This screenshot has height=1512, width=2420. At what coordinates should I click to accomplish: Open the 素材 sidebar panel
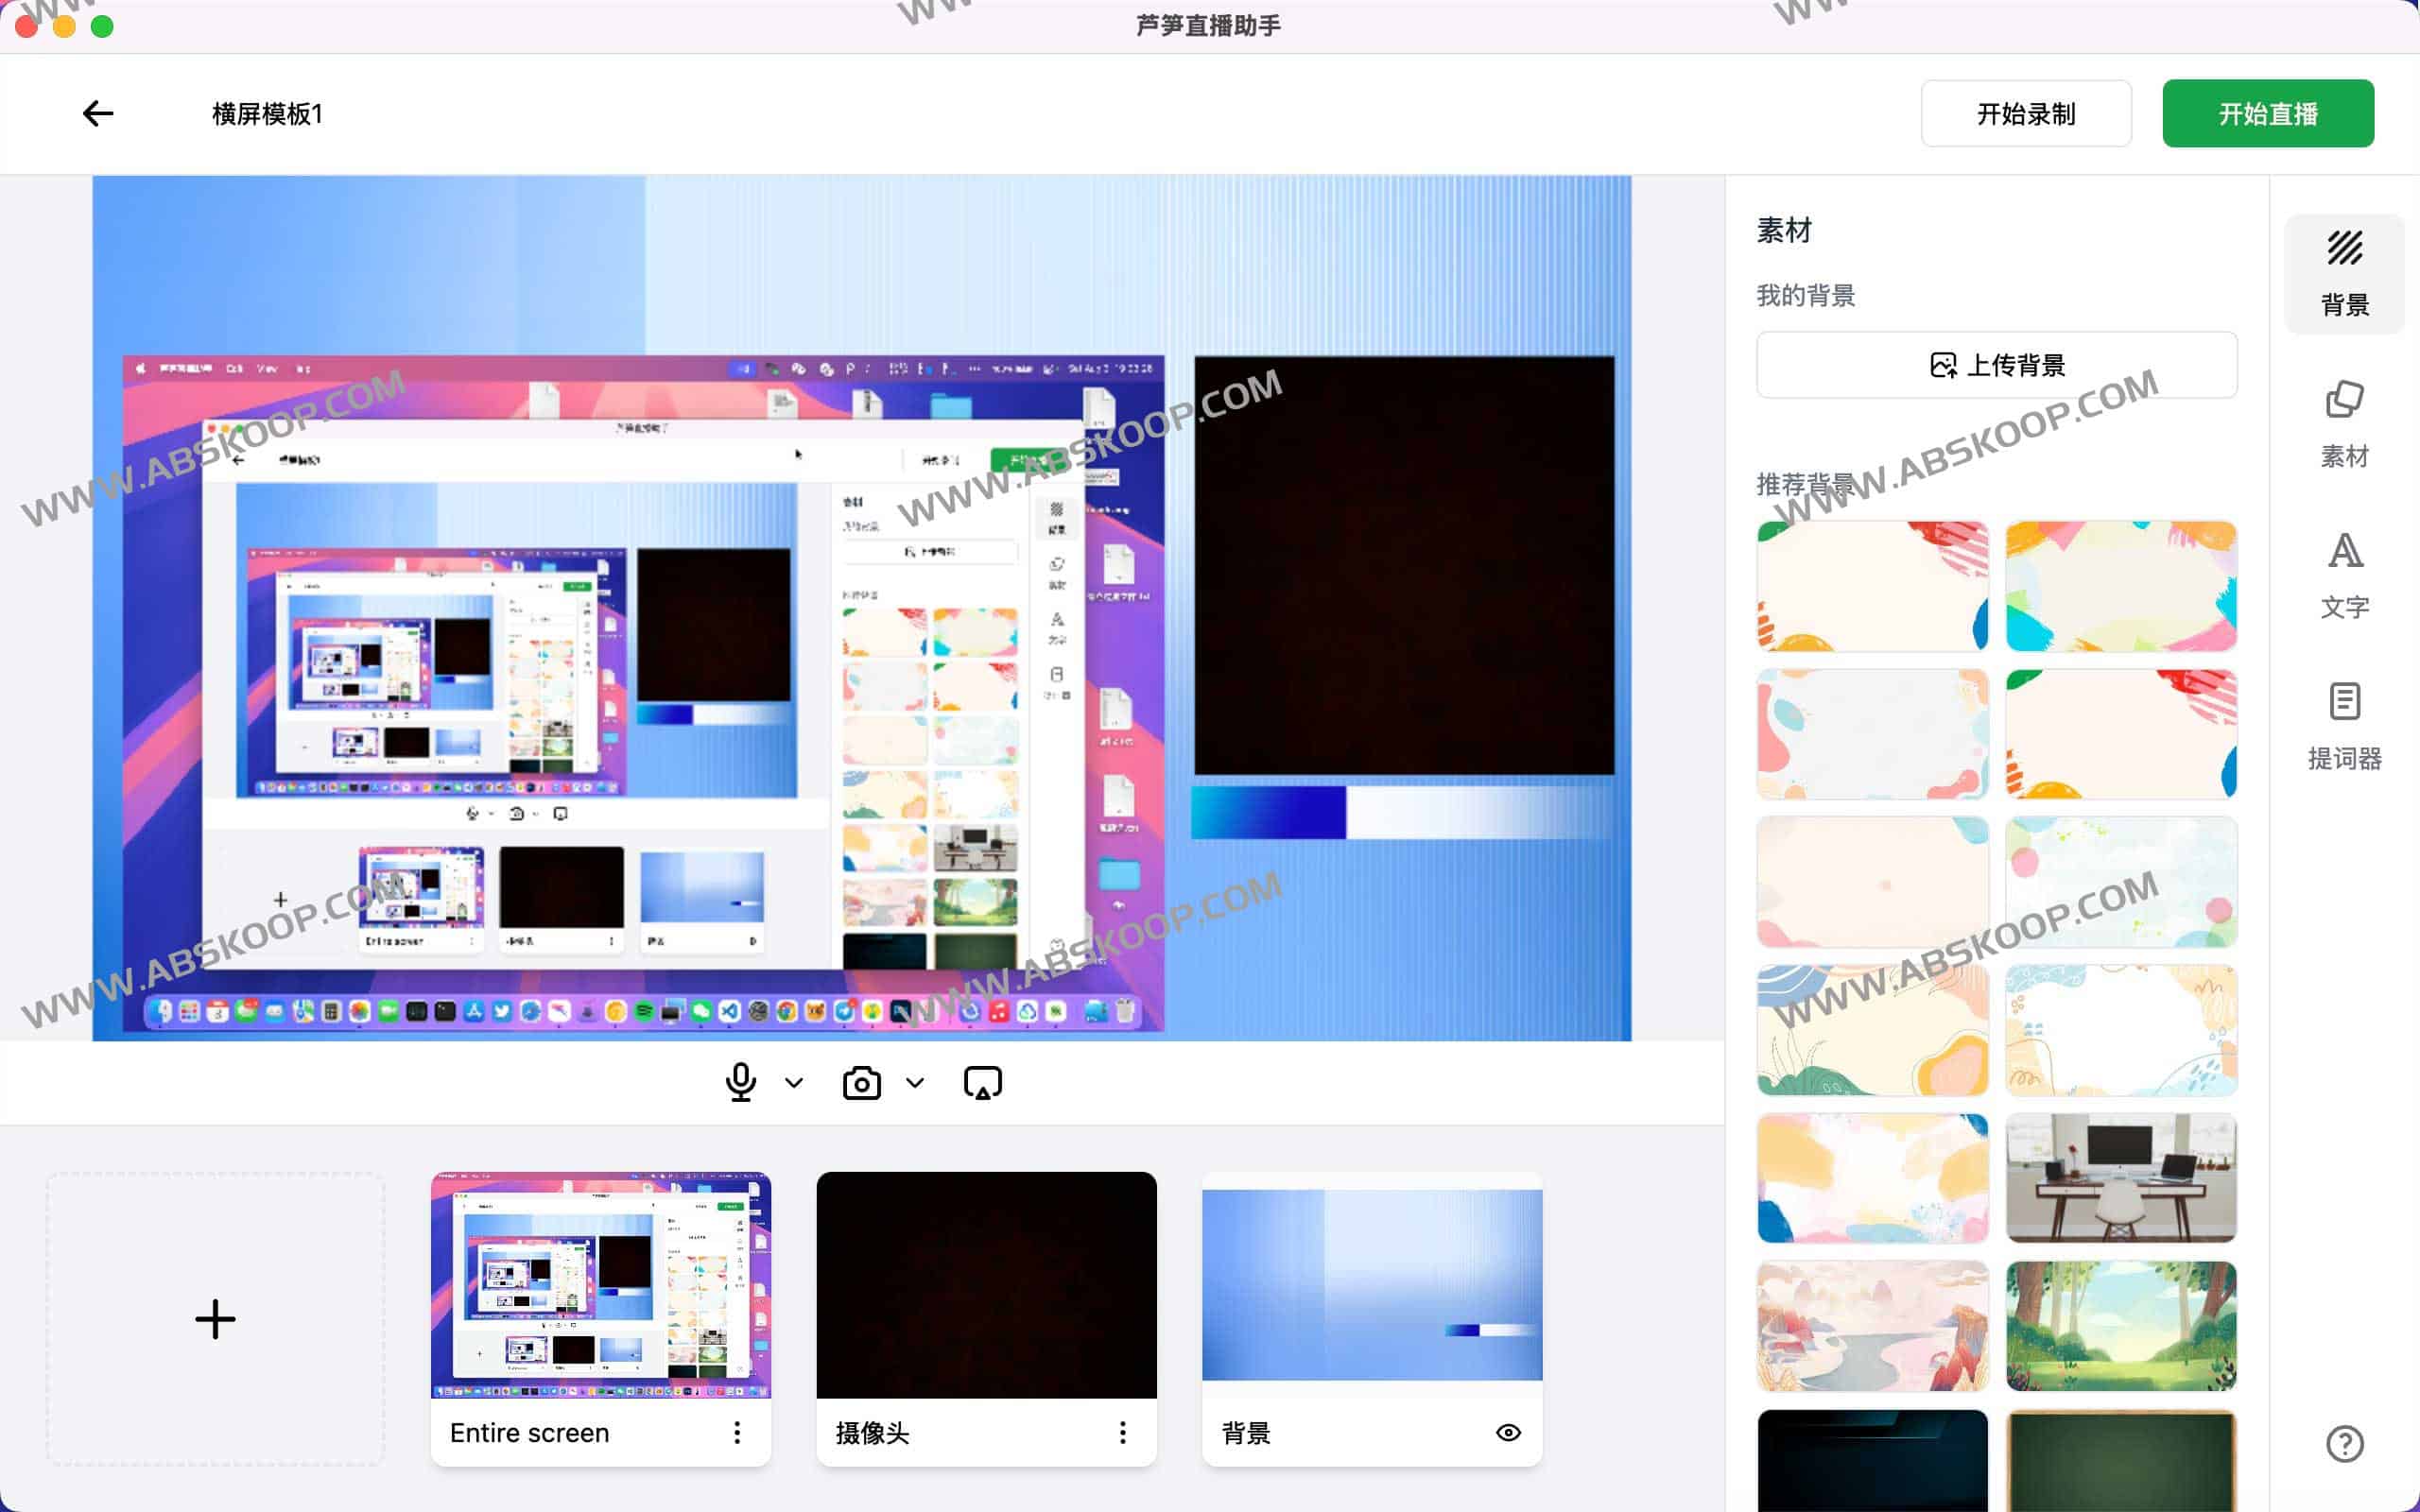(2343, 424)
